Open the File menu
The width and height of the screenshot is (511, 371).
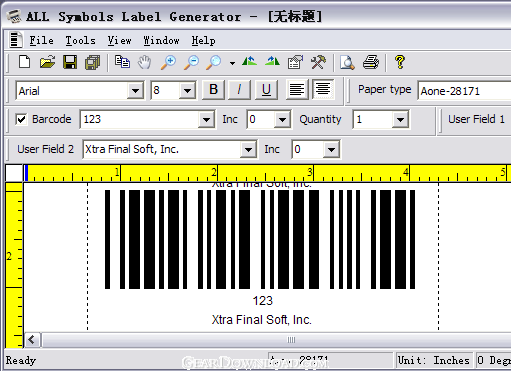click(x=41, y=41)
